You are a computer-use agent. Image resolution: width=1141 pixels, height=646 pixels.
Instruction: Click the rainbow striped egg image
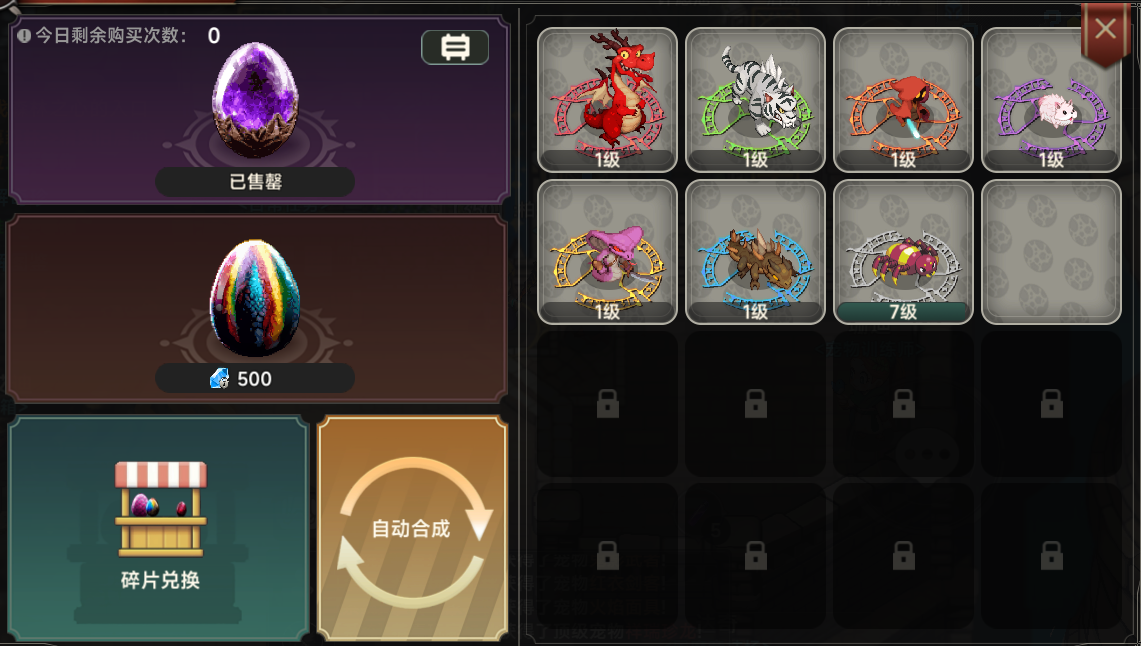[255, 298]
